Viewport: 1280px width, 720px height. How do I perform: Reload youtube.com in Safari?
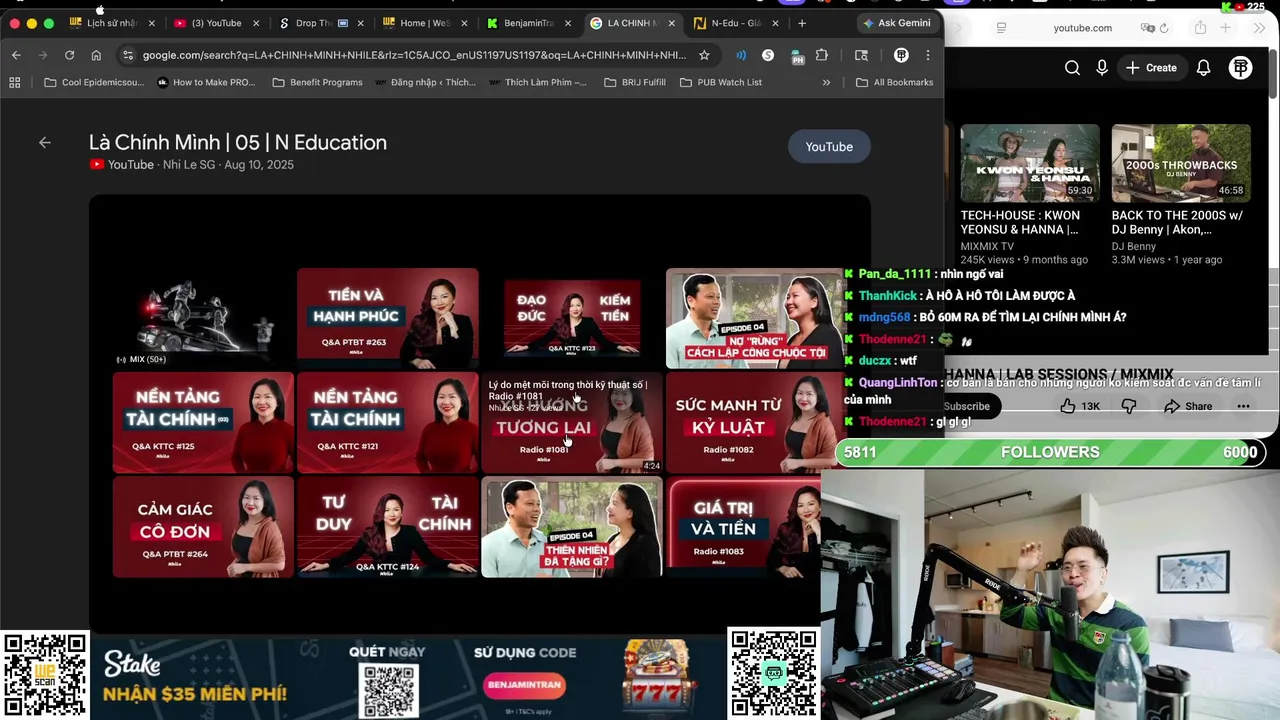(1164, 28)
